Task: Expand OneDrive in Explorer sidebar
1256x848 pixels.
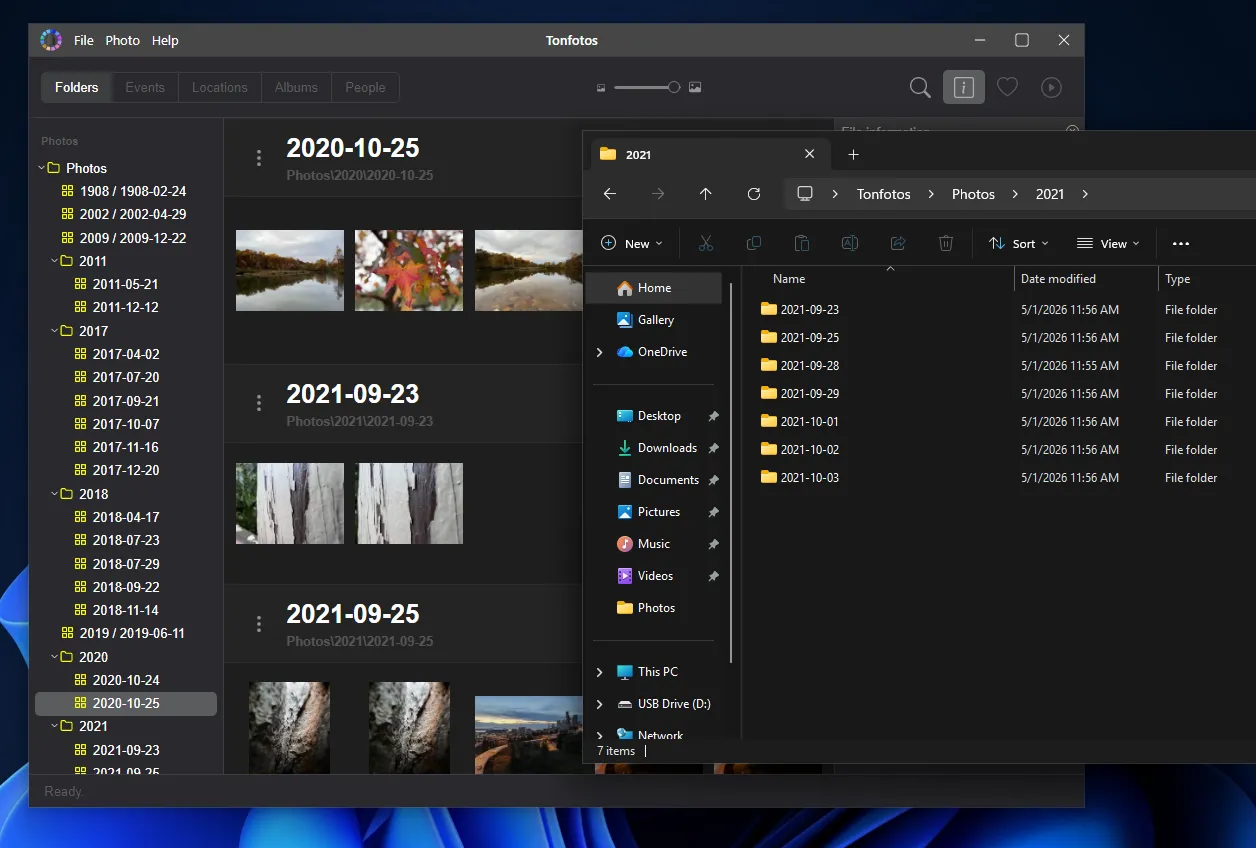Action: pos(600,352)
